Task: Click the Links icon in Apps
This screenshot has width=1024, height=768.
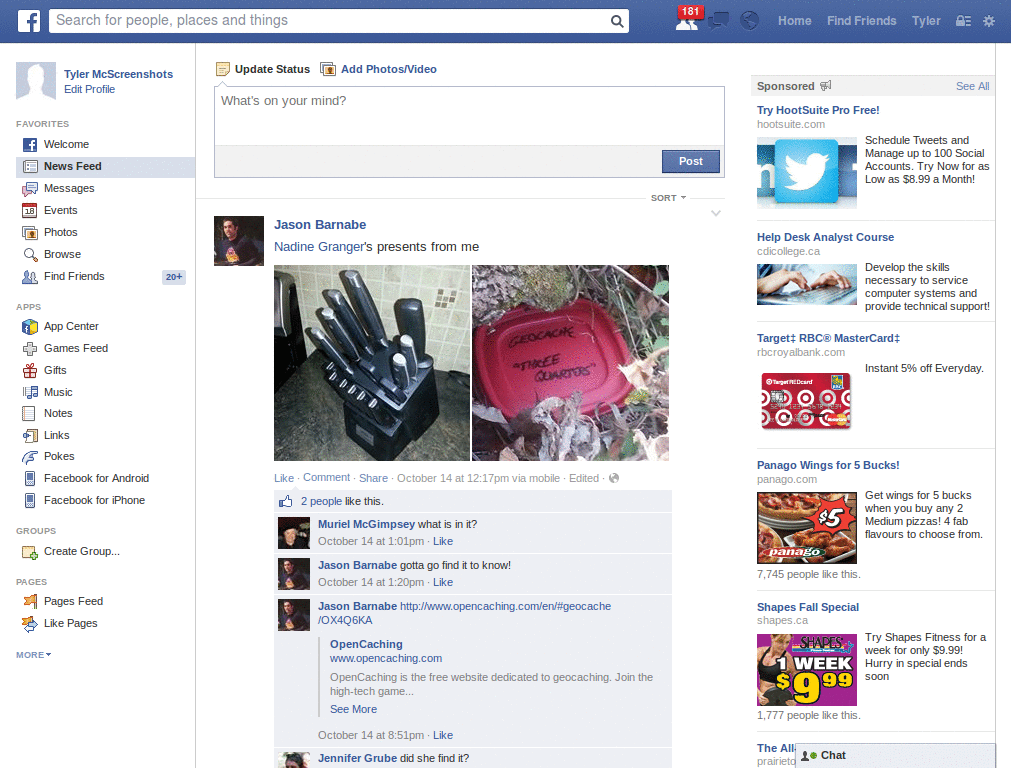Action: click(x=30, y=436)
